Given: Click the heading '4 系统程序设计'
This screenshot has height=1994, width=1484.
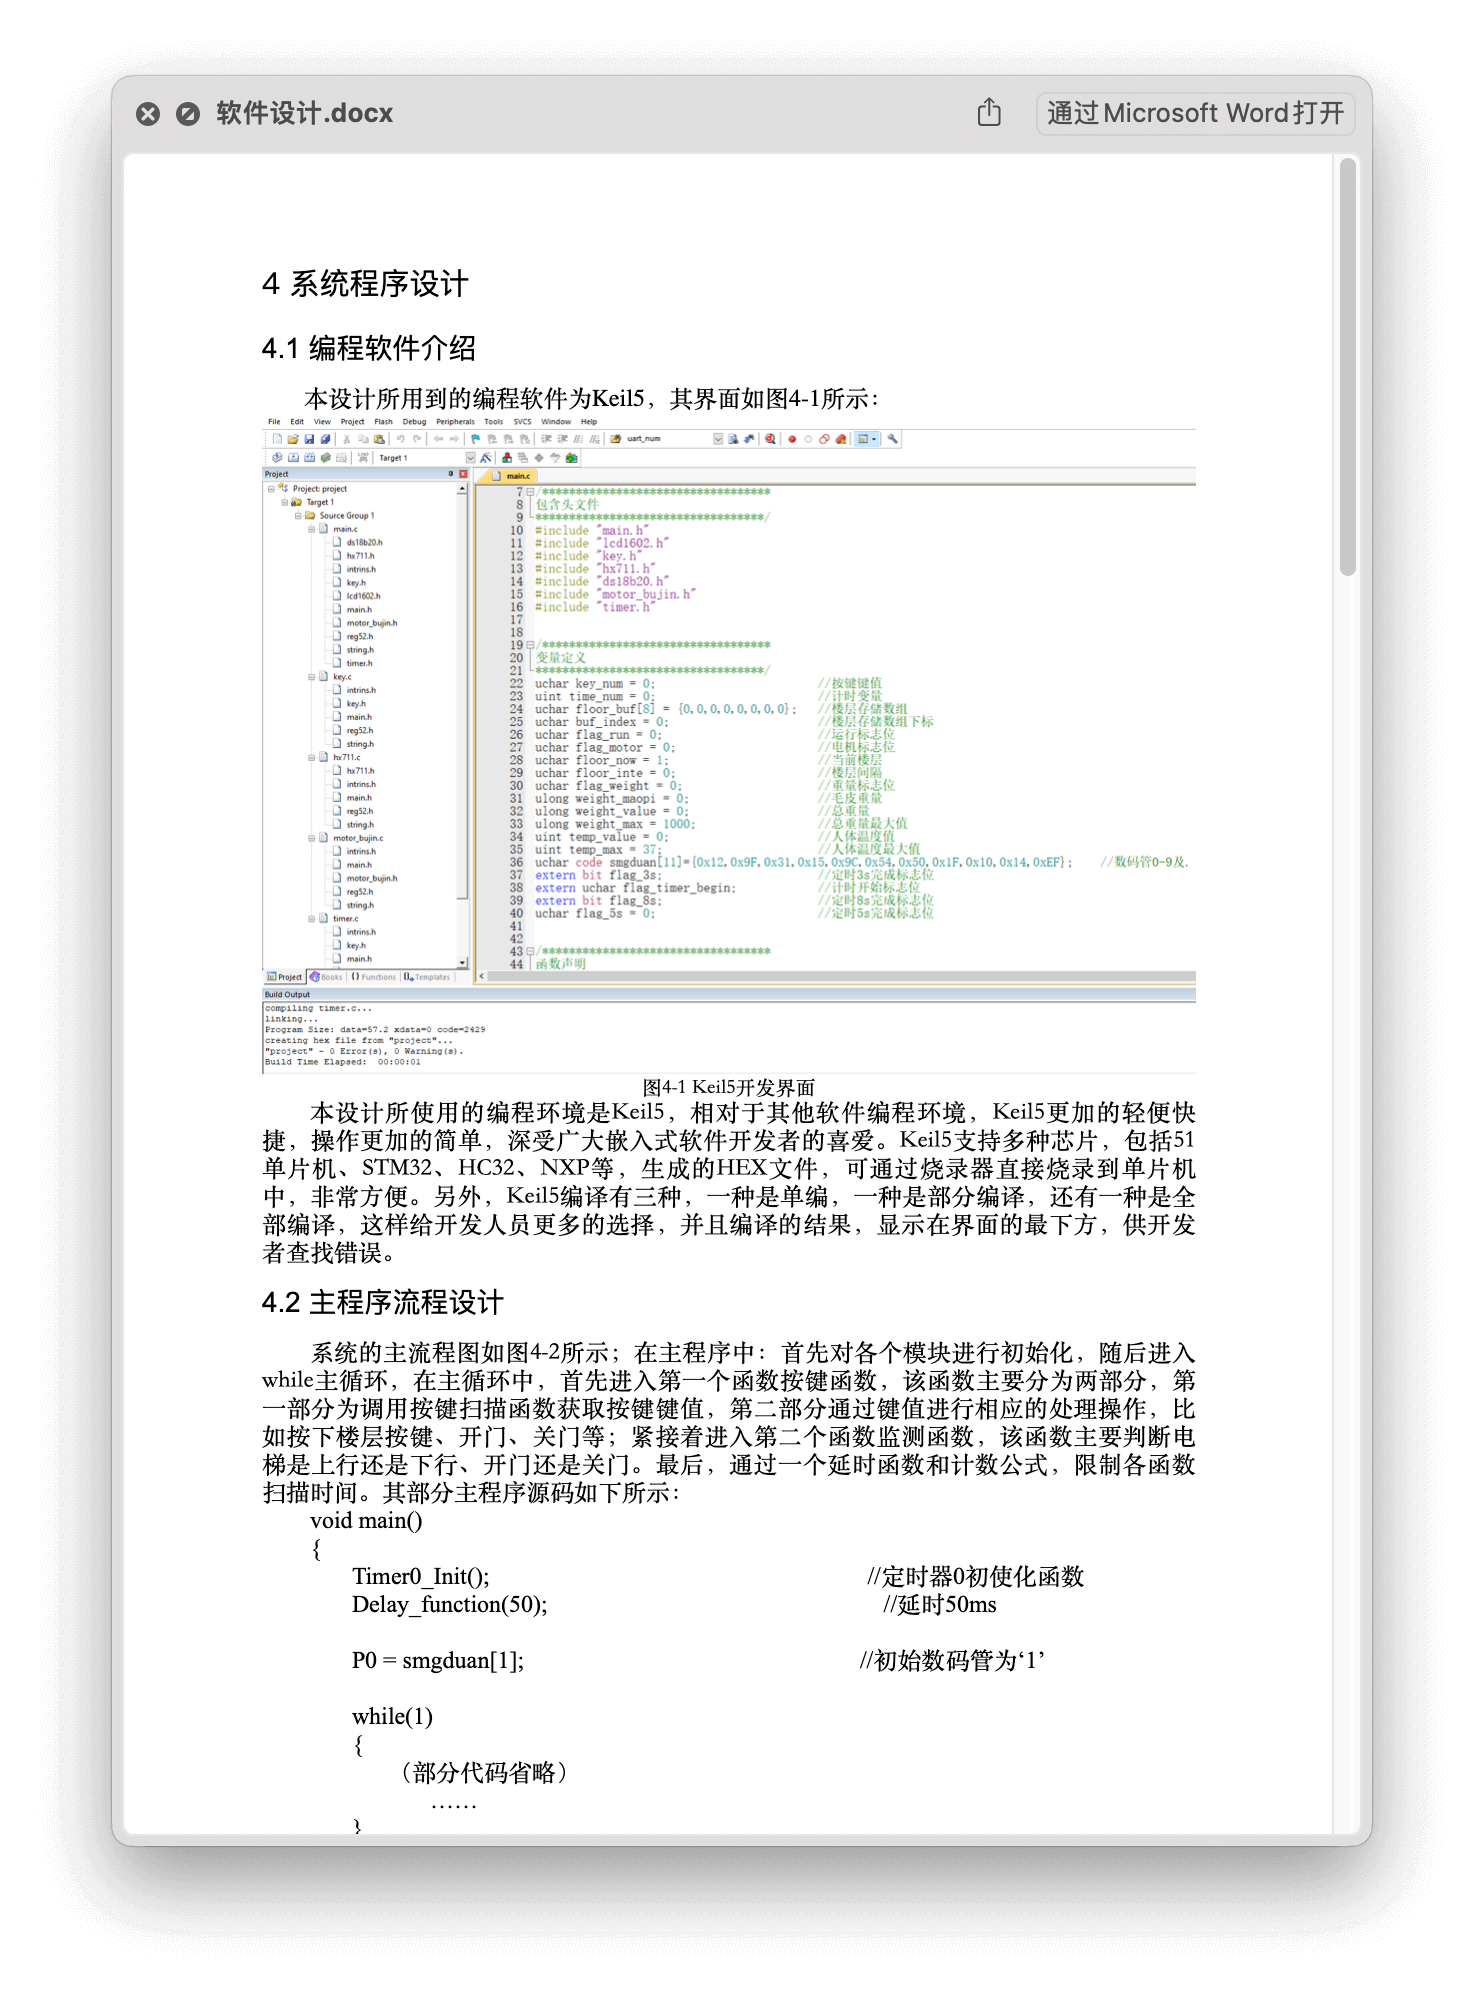Looking at the screenshot, I should pyautogui.click(x=365, y=284).
